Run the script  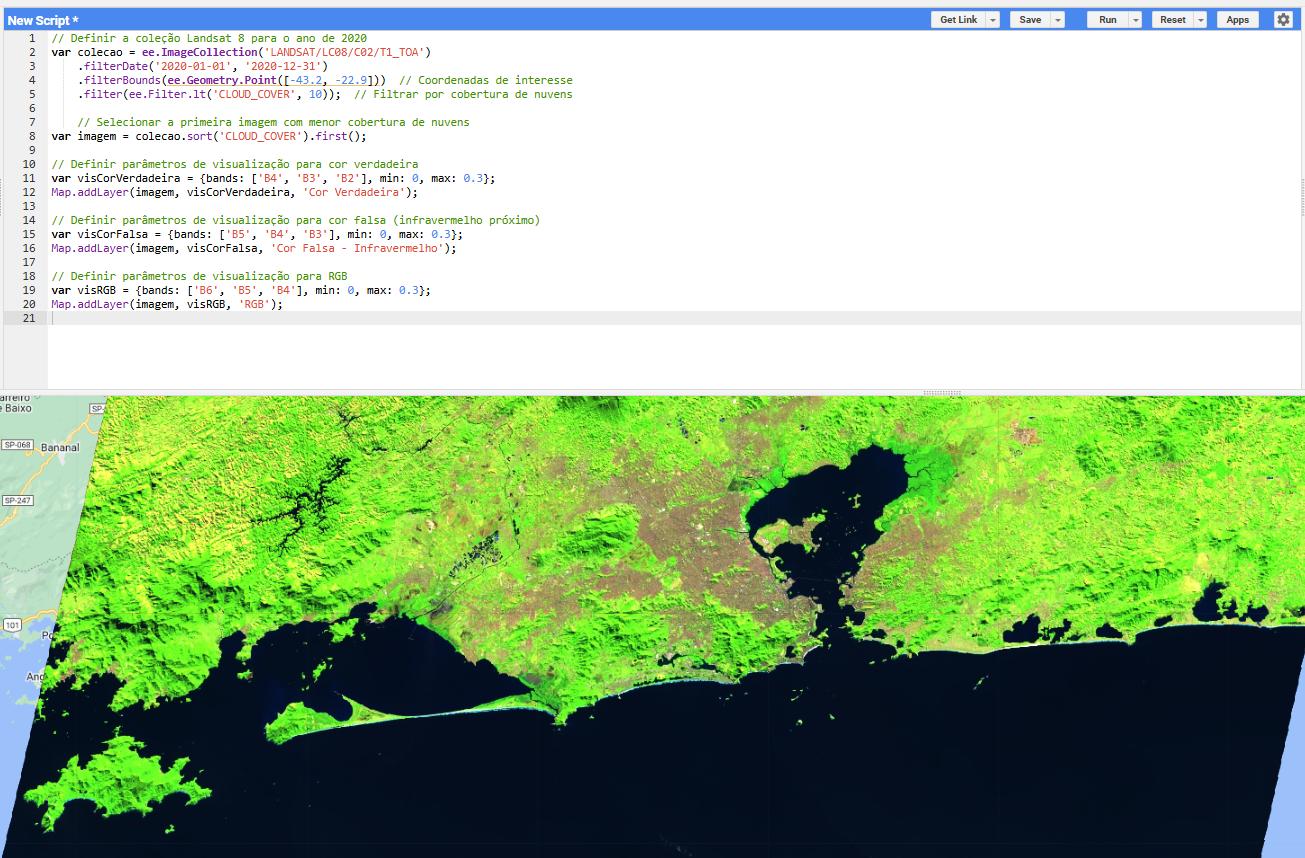tap(1108, 19)
